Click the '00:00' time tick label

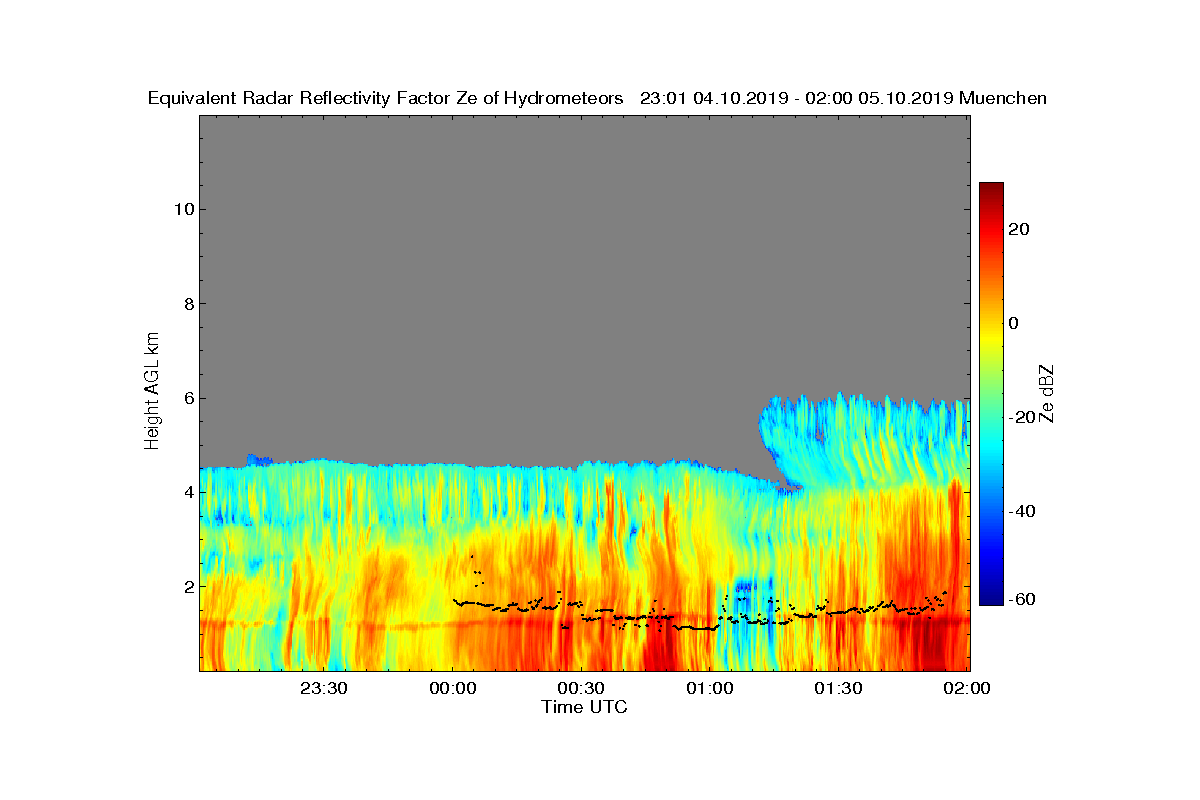(x=452, y=688)
